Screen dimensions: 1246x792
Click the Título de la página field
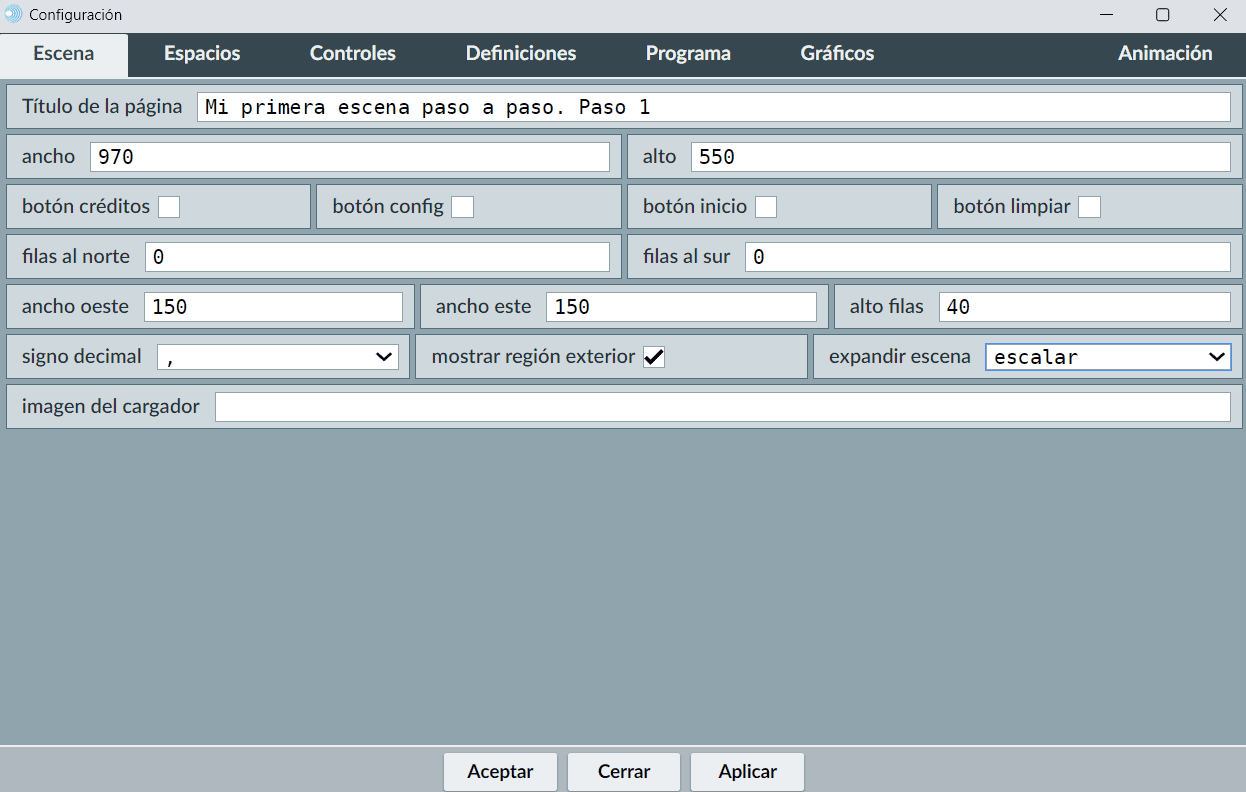(713, 107)
